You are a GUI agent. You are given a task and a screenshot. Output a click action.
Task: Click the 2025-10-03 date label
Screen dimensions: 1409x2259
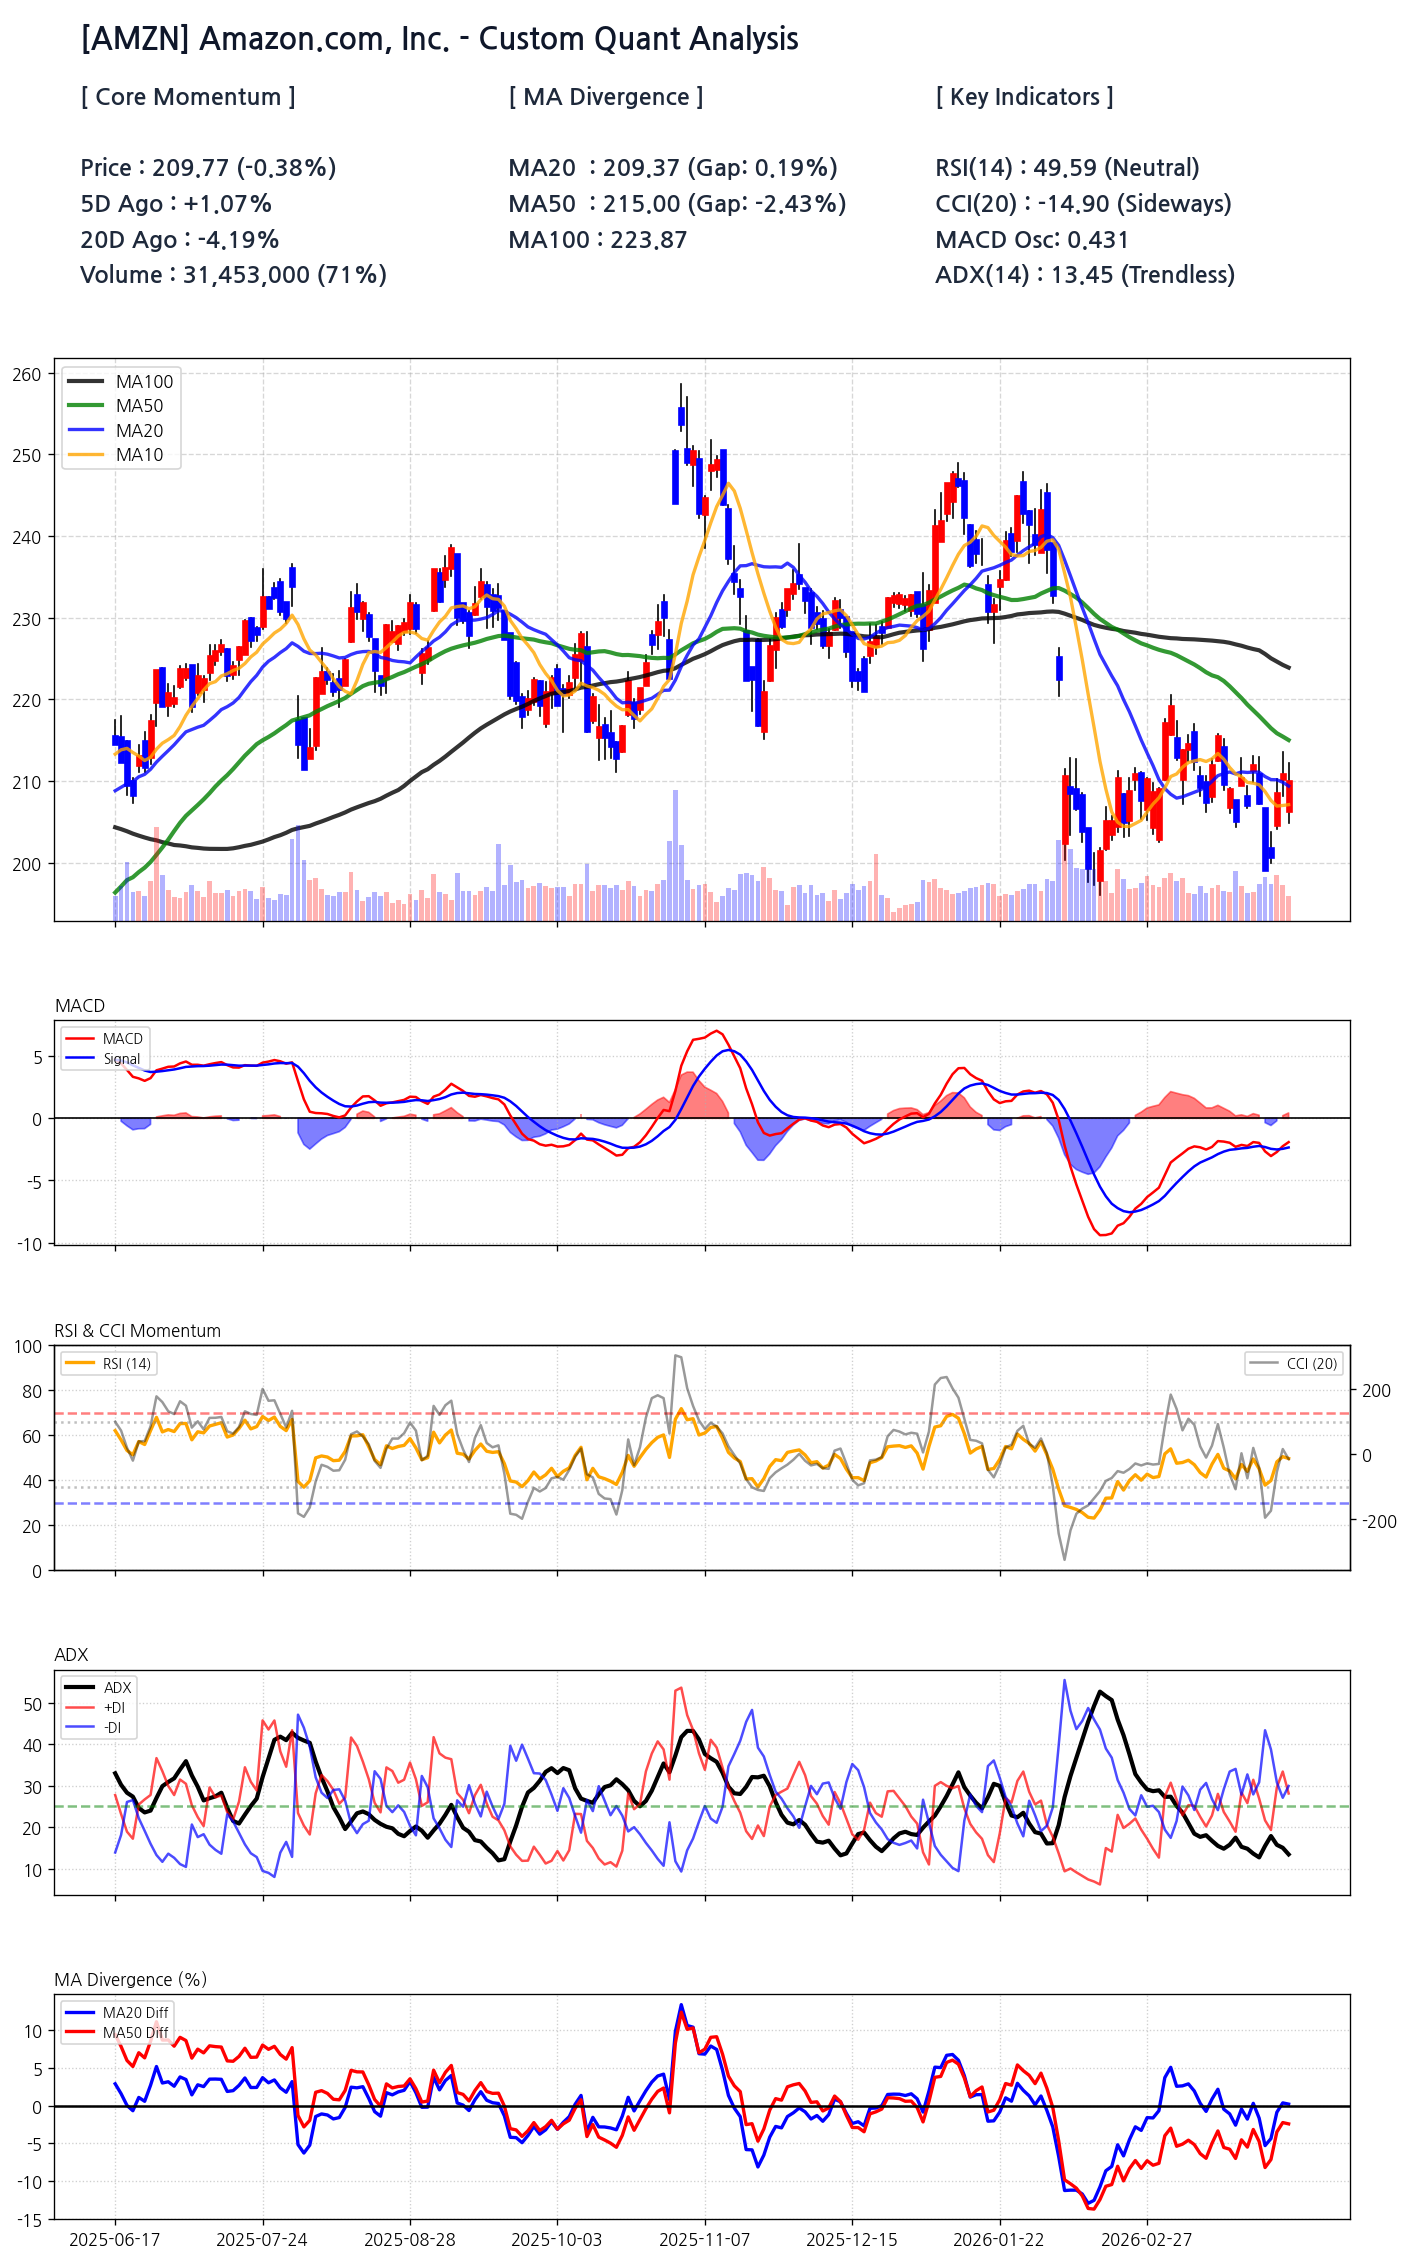coord(557,2239)
